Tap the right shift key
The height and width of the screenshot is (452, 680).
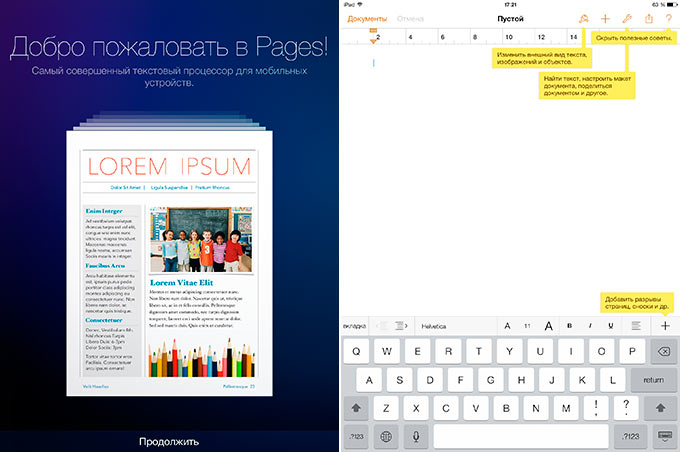pos(660,408)
